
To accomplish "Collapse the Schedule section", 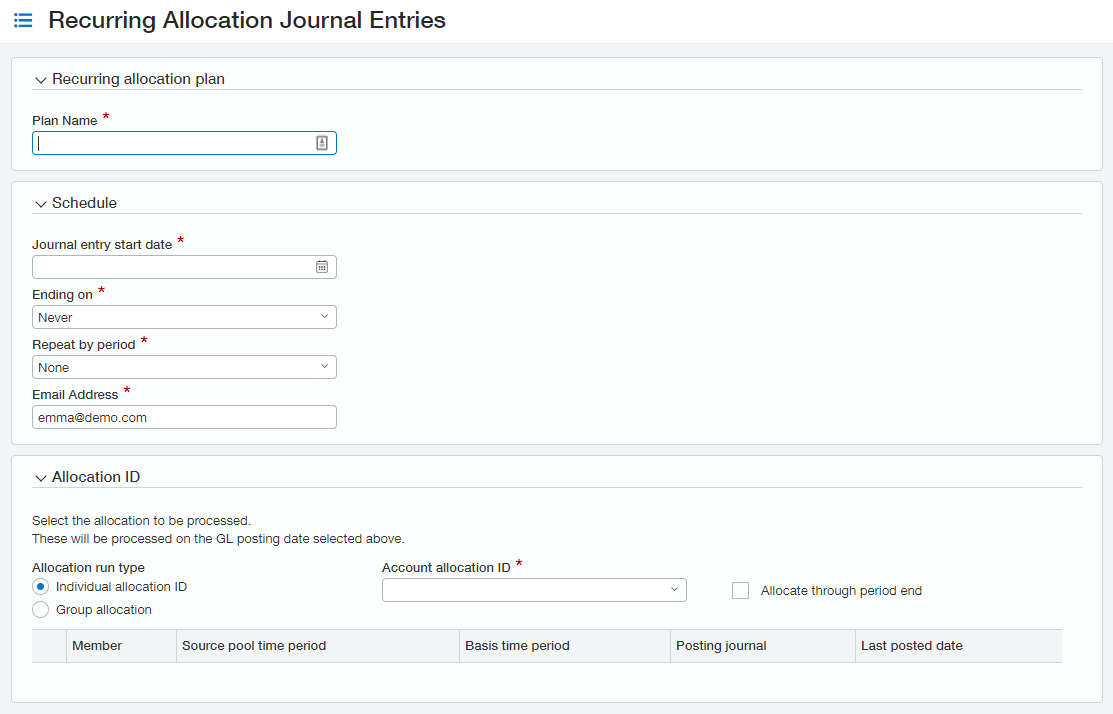I will pyautogui.click(x=40, y=203).
